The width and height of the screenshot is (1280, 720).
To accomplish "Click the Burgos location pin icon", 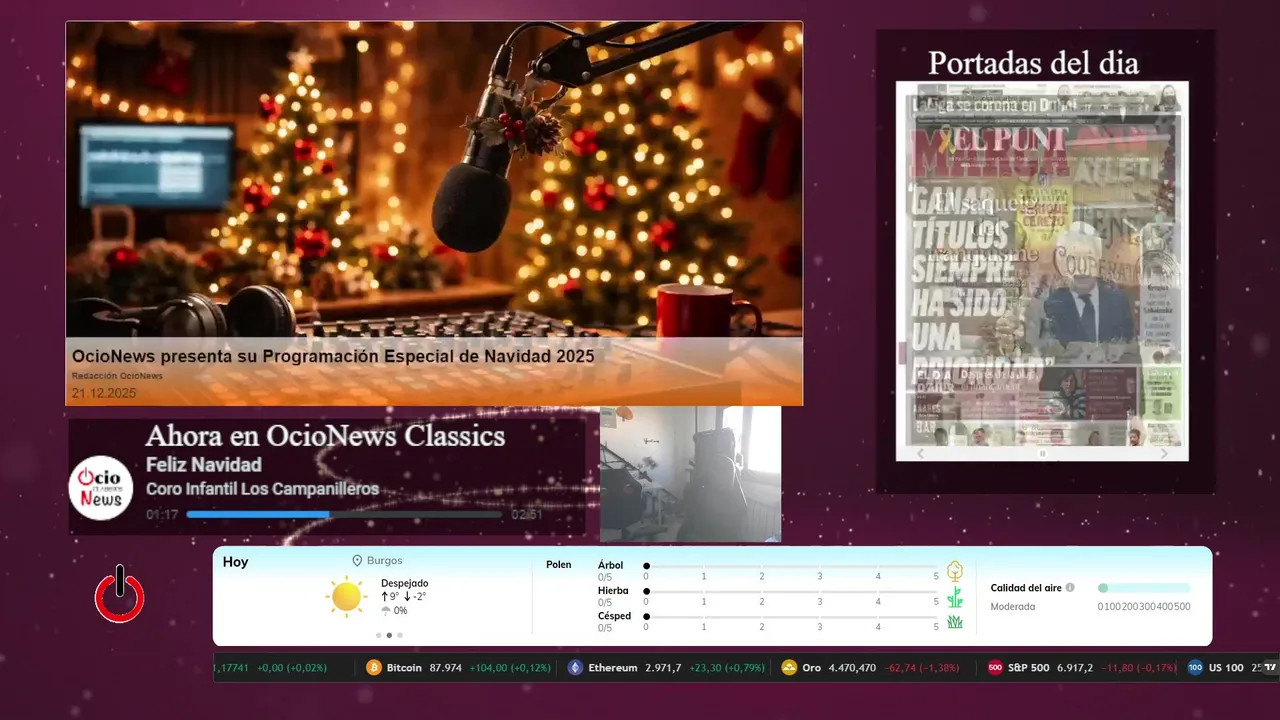I will coord(357,561).
